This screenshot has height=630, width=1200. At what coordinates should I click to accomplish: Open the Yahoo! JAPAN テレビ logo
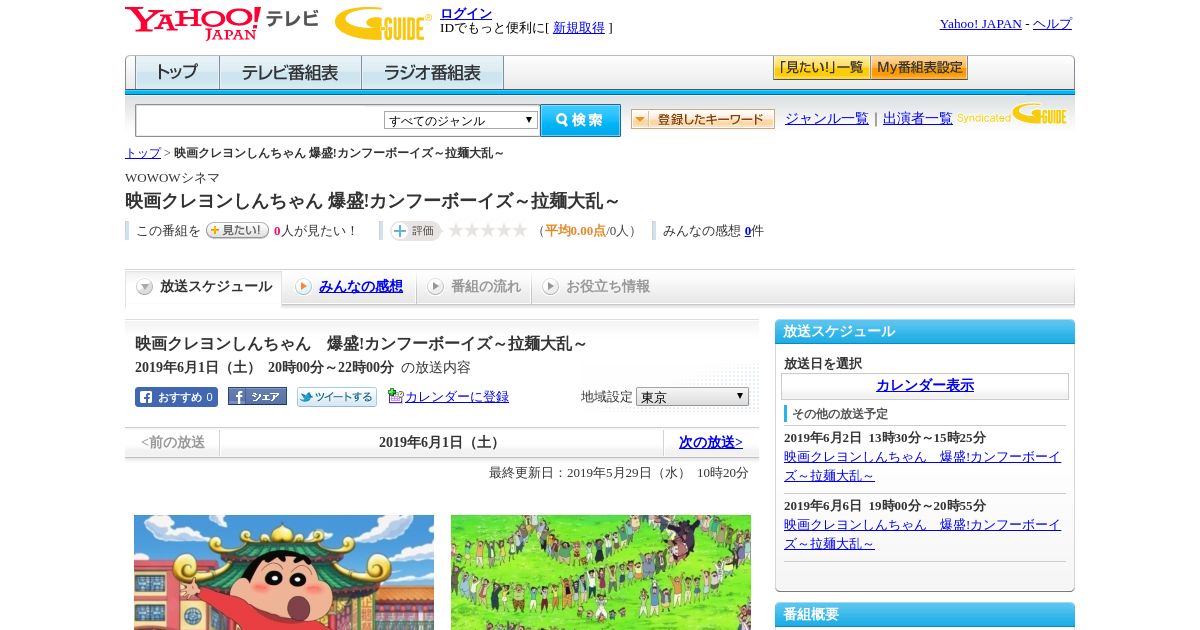point(222,23)
